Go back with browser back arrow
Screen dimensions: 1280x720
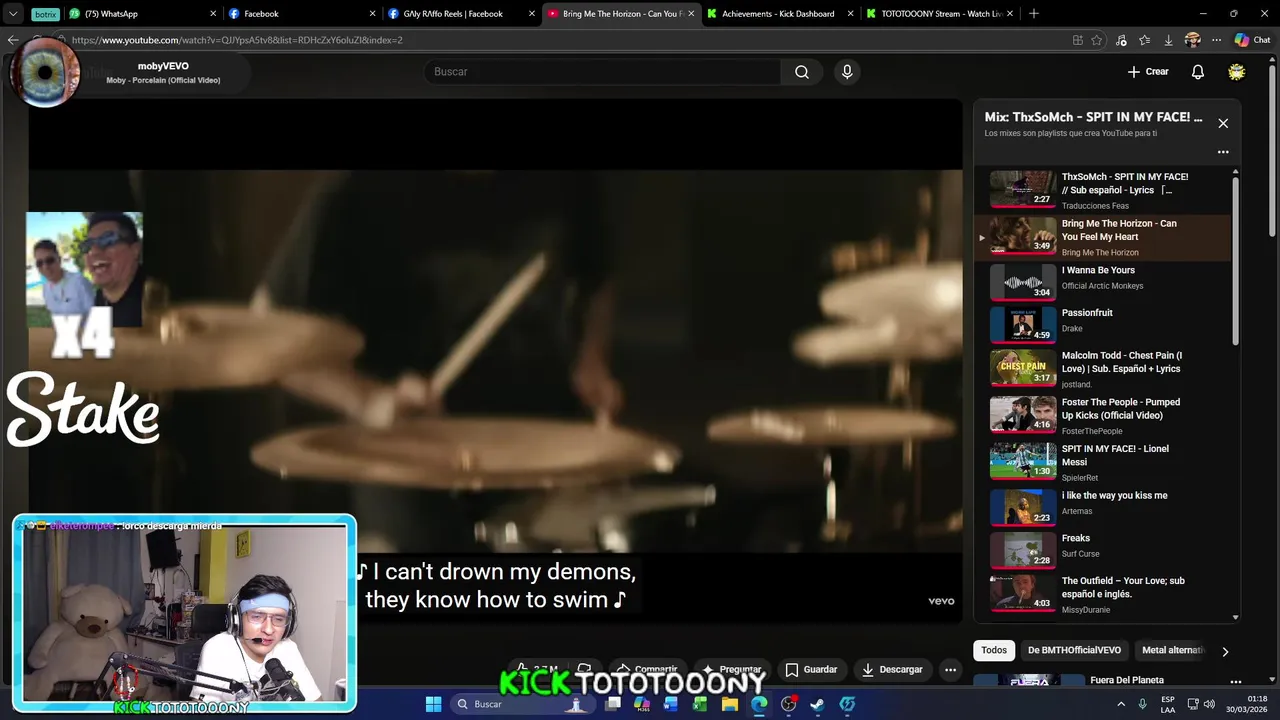pos(13,40)
